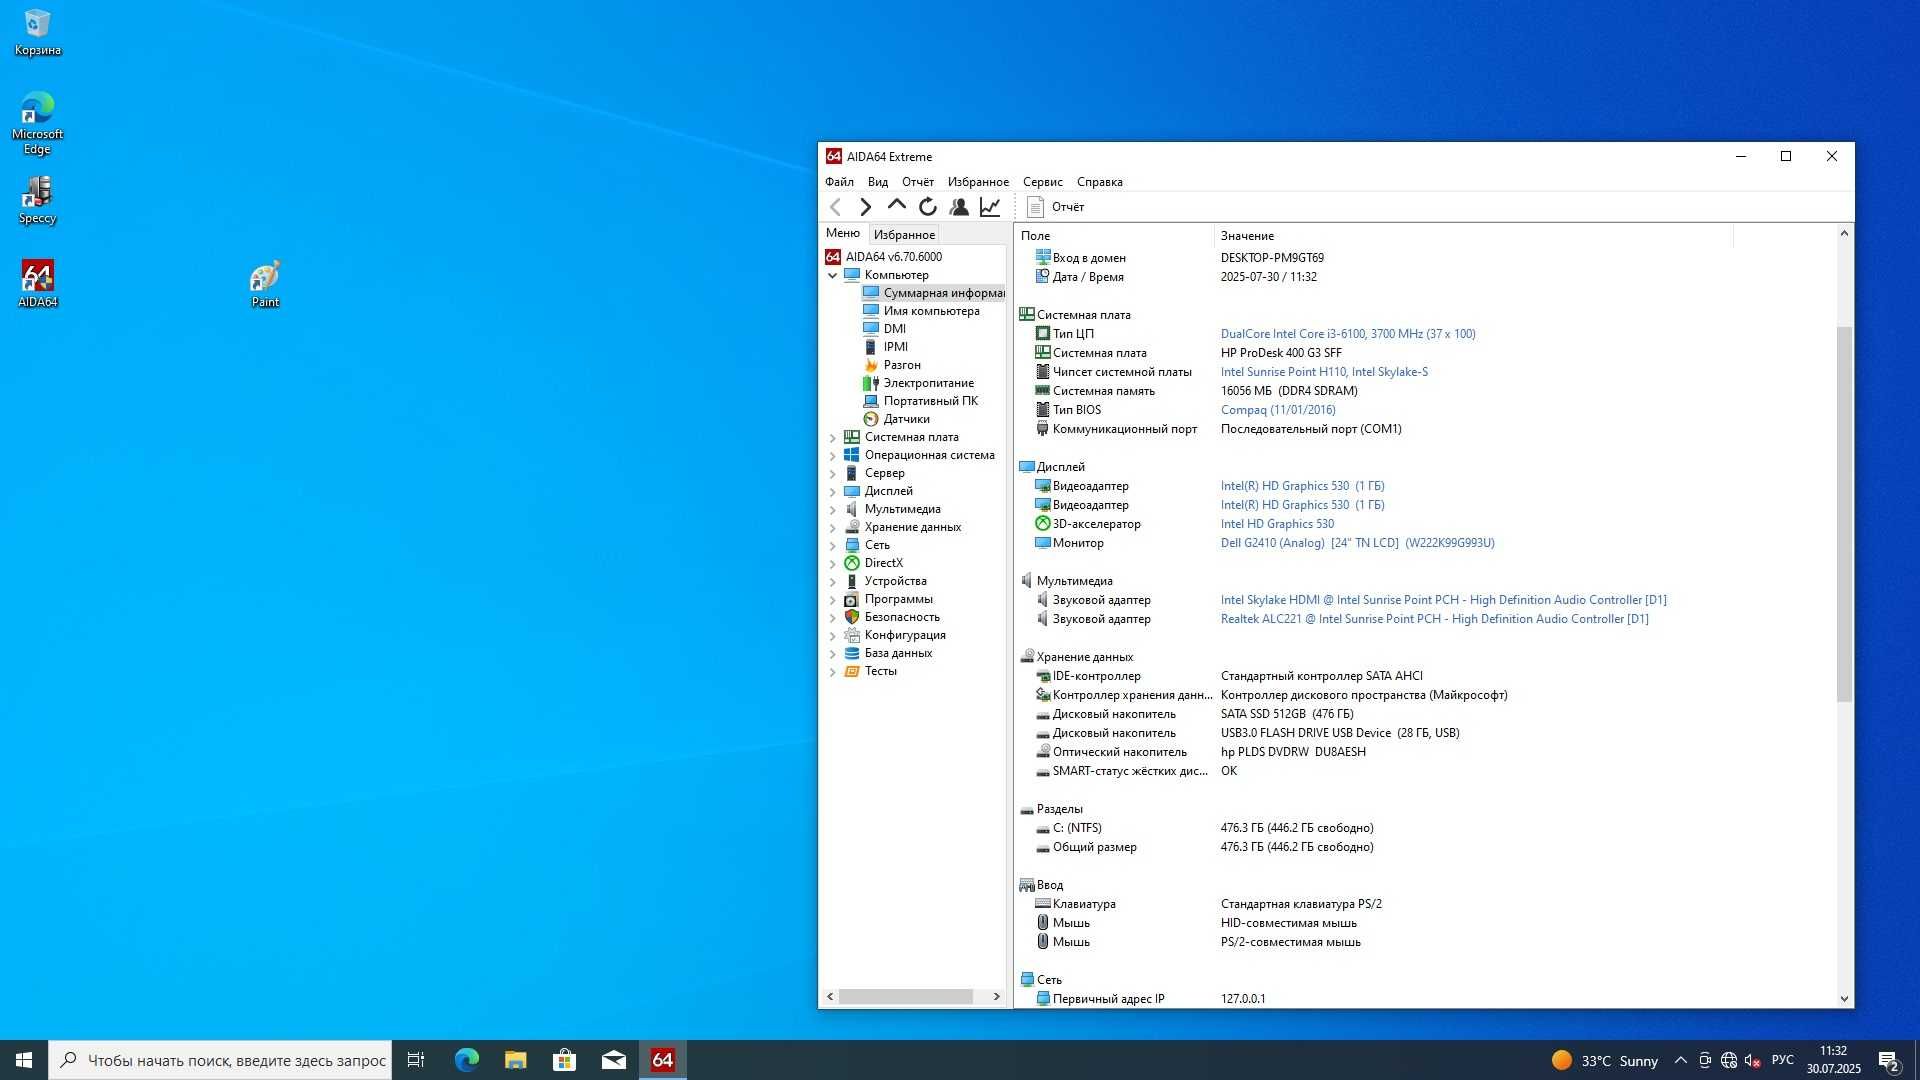Click the AIDA64 taskbar button
Viewport: 1920px width, 1080px height.
click(662, 1060)
